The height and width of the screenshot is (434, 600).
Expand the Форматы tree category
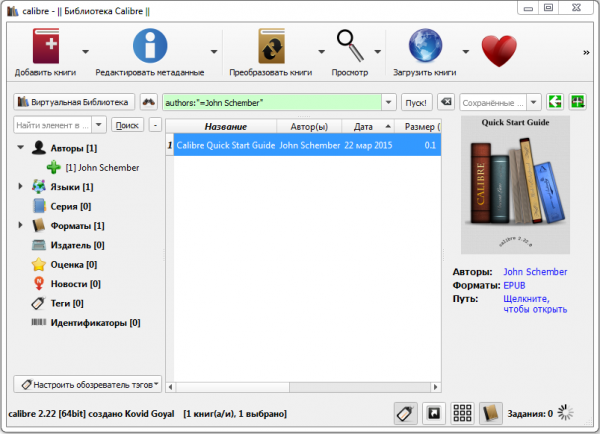[21, 225]
